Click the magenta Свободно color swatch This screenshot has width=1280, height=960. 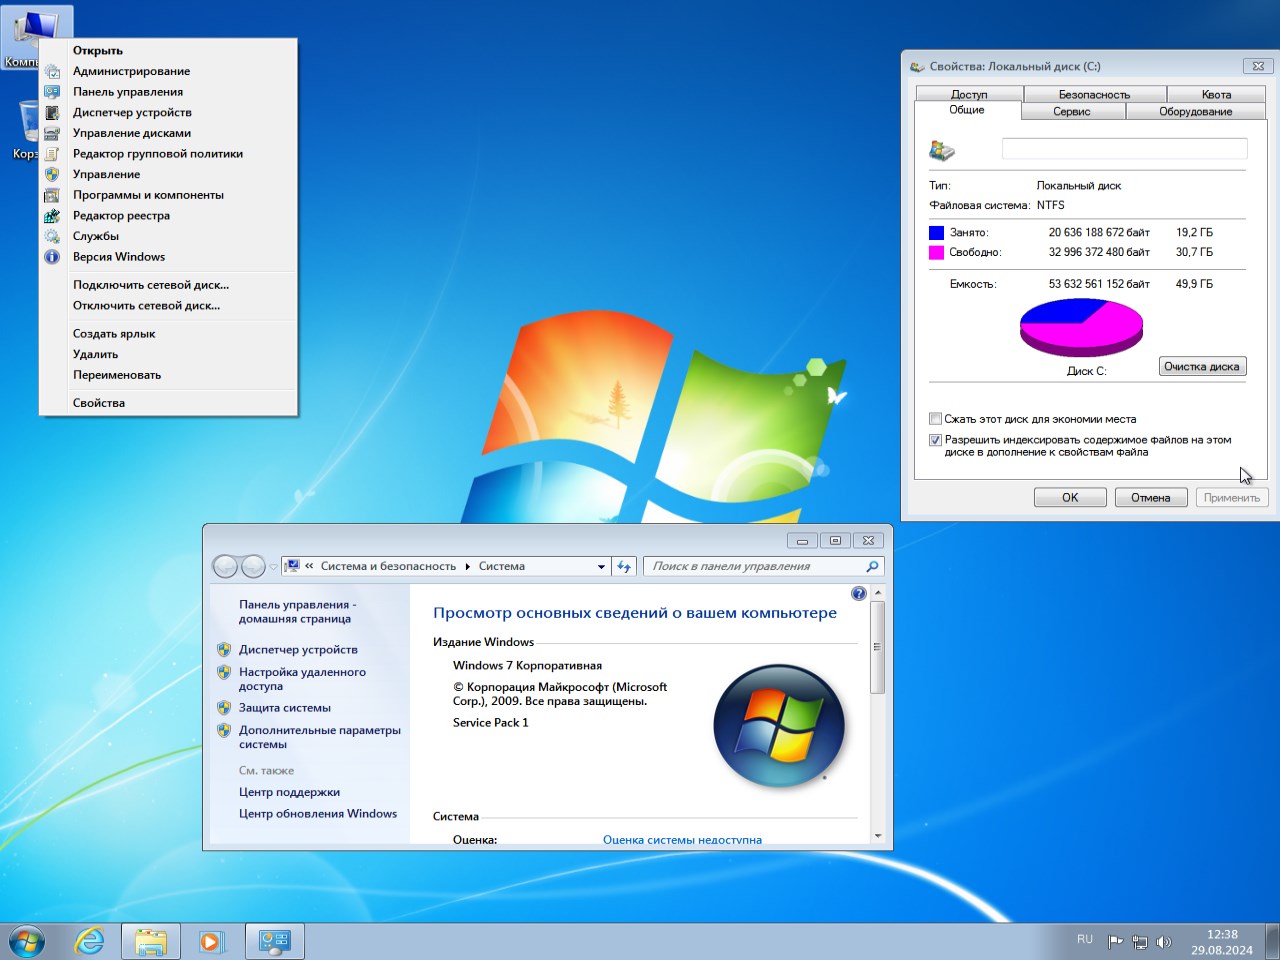[x=936, y=252]
